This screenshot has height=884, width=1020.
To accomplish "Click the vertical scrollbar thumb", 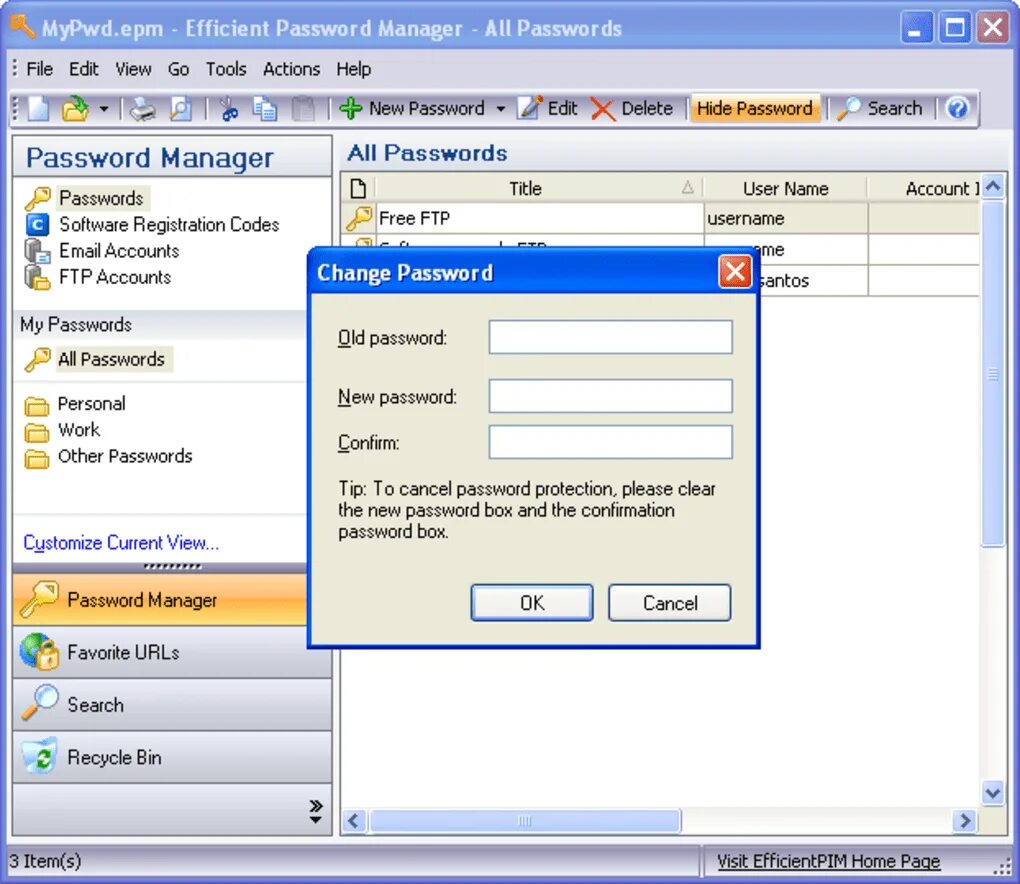I will 993,374.
